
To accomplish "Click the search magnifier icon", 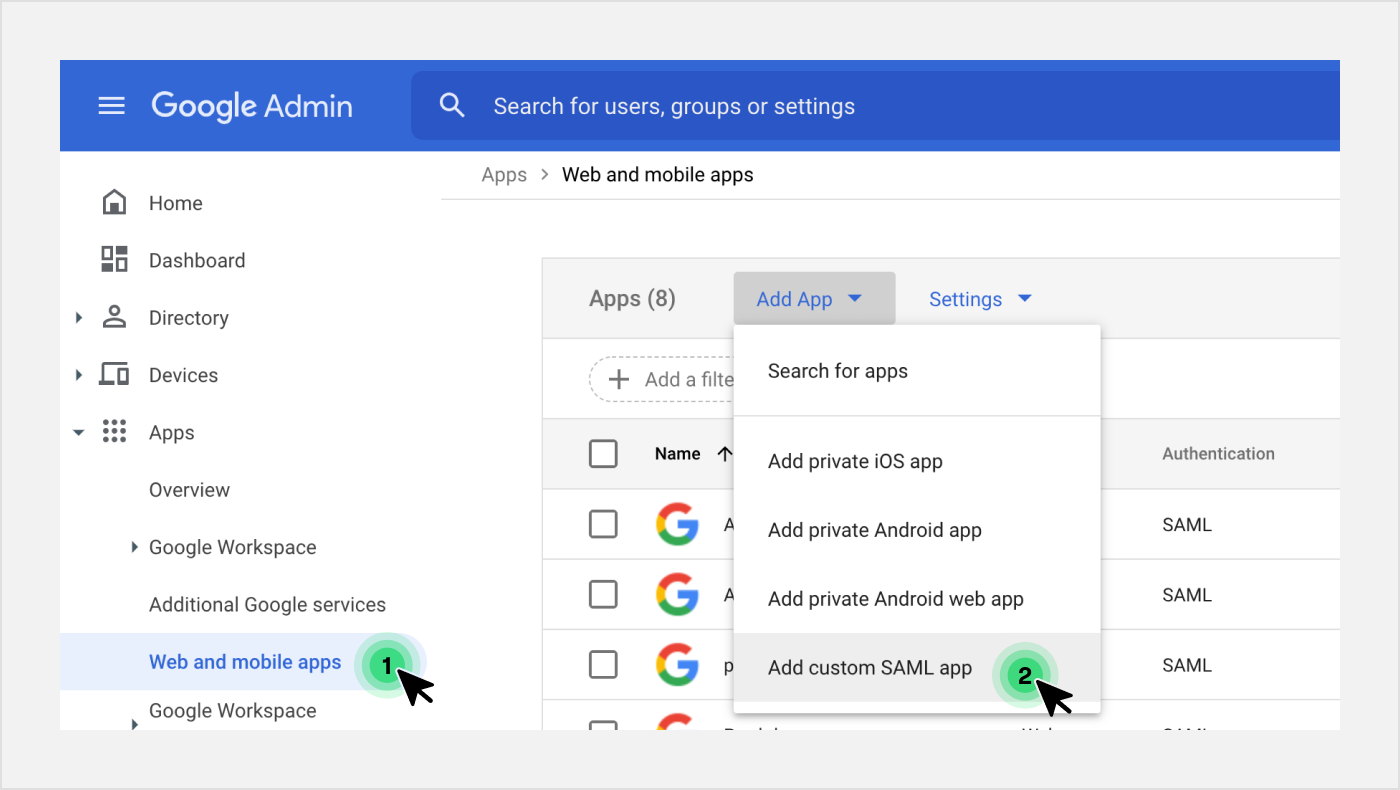I will (x=452, y=106).
